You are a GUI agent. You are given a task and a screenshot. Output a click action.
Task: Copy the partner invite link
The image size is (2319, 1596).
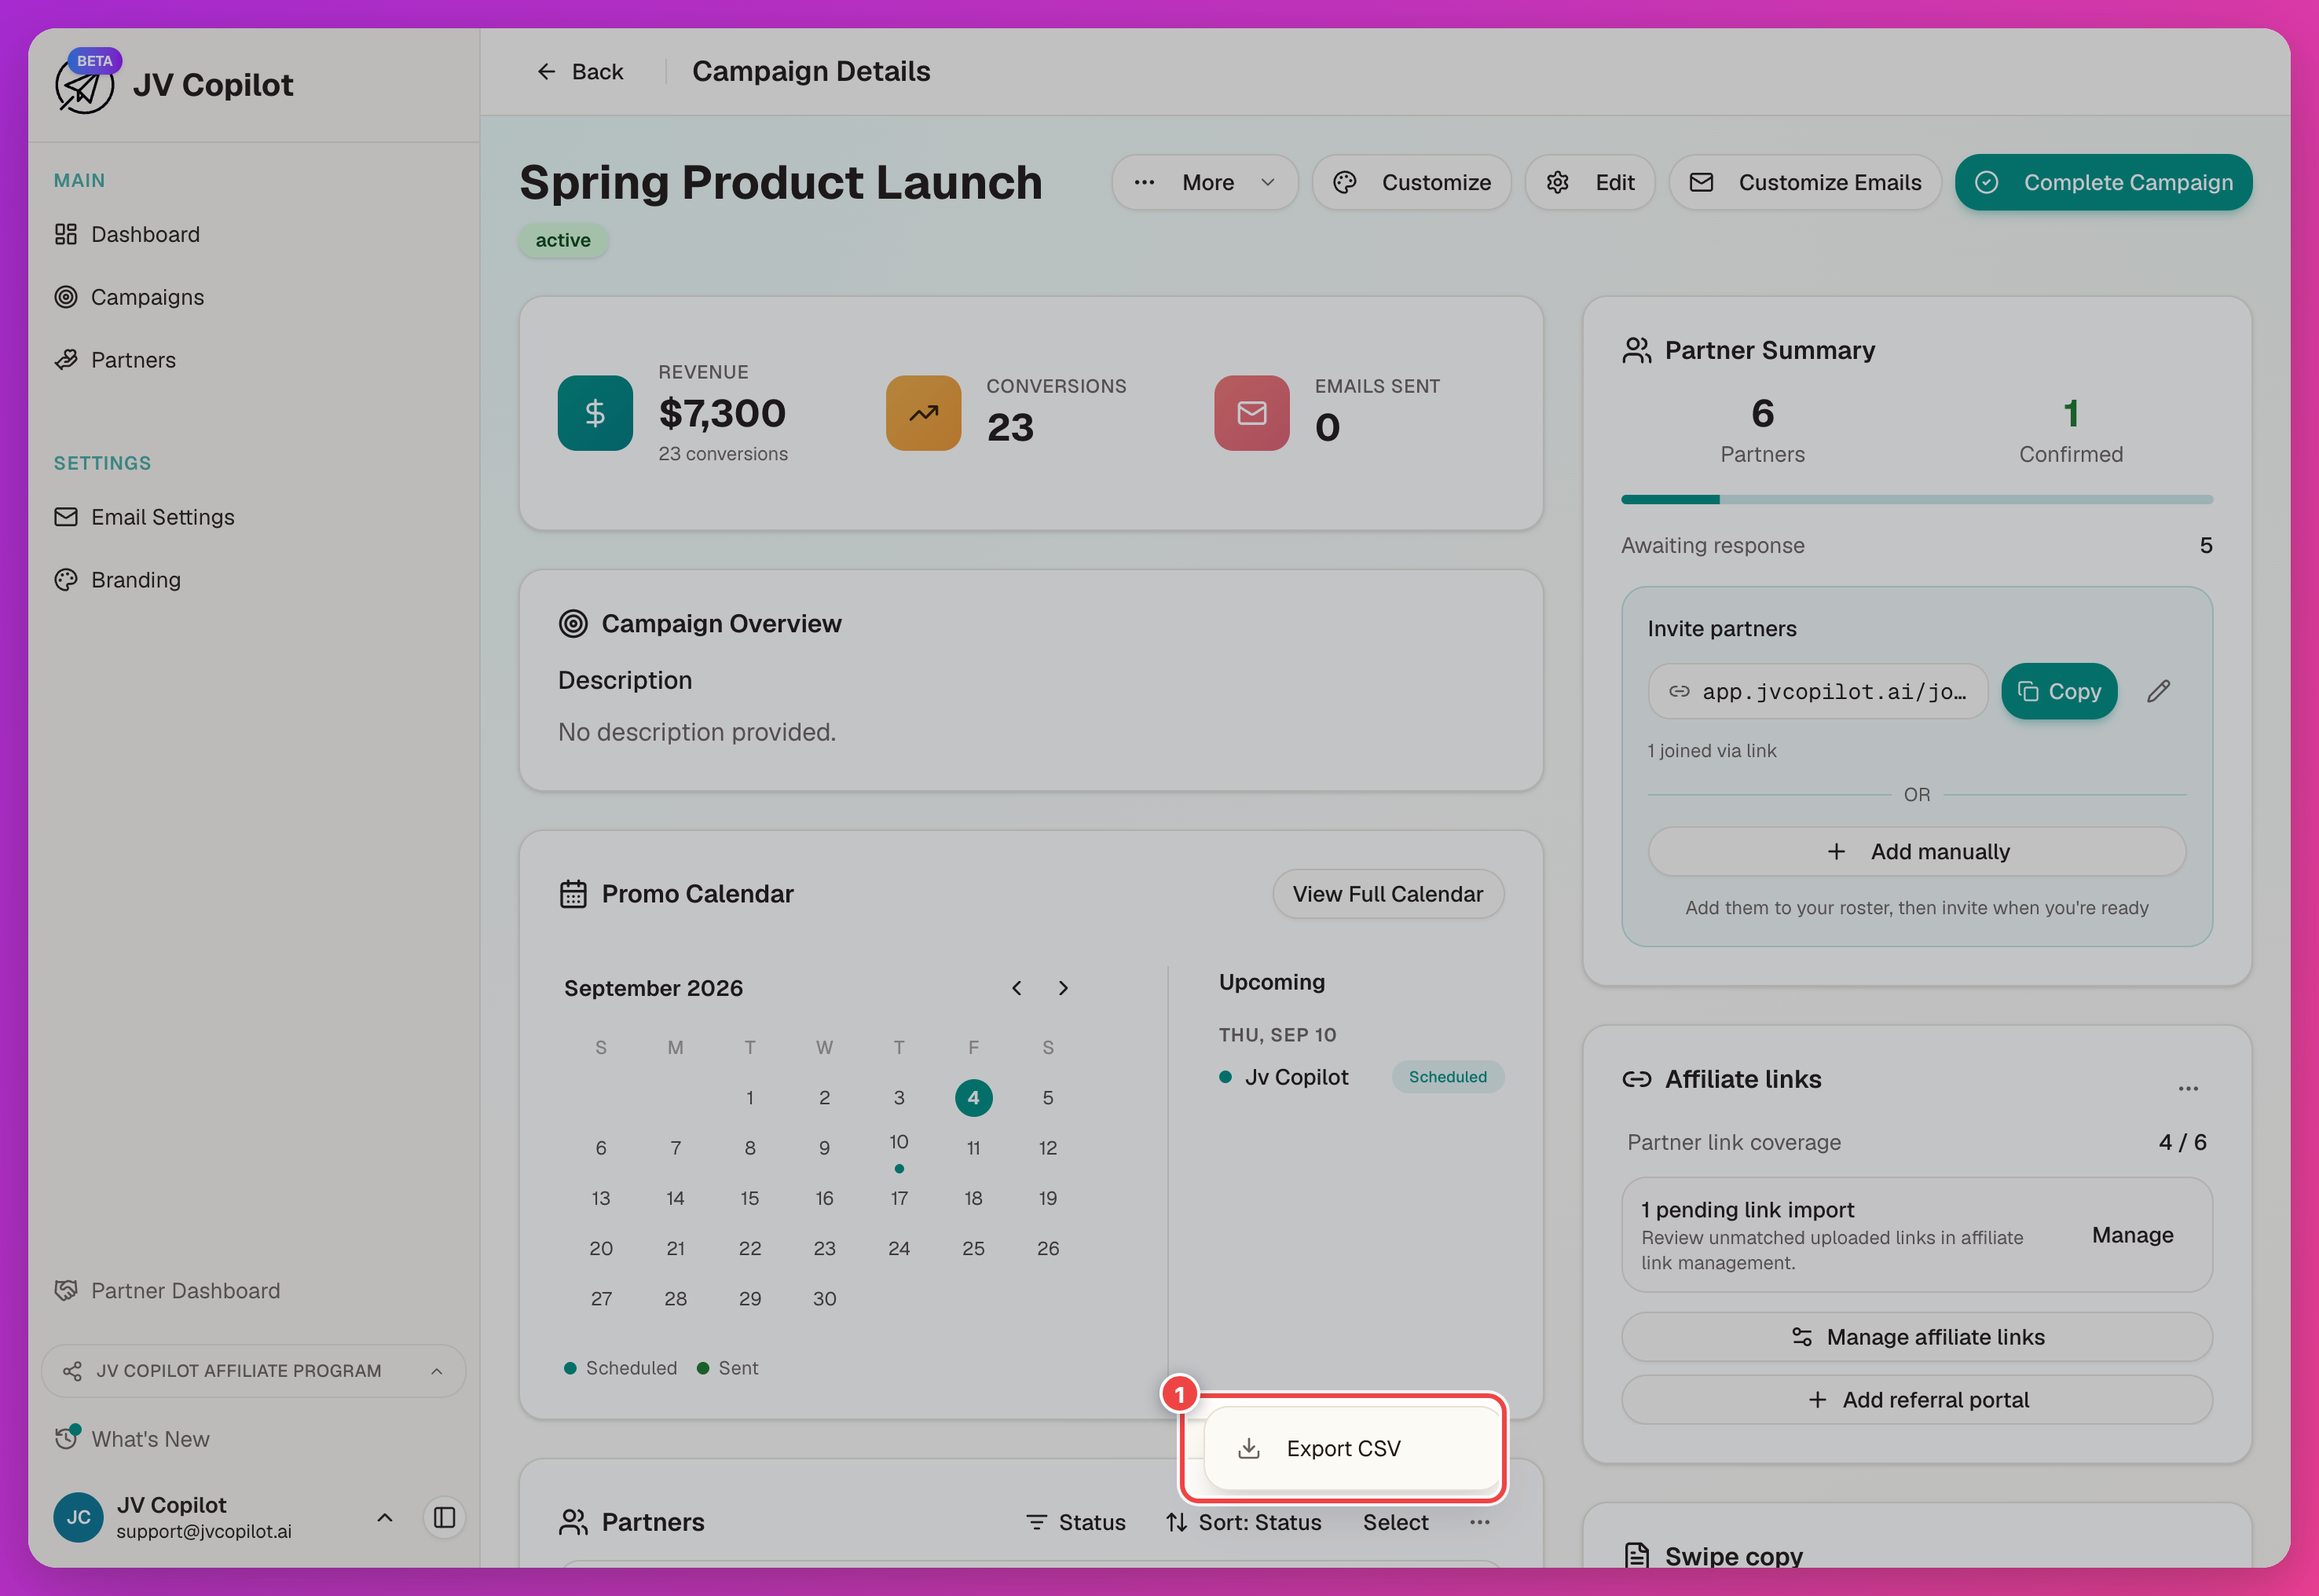tap(2059, 691)
